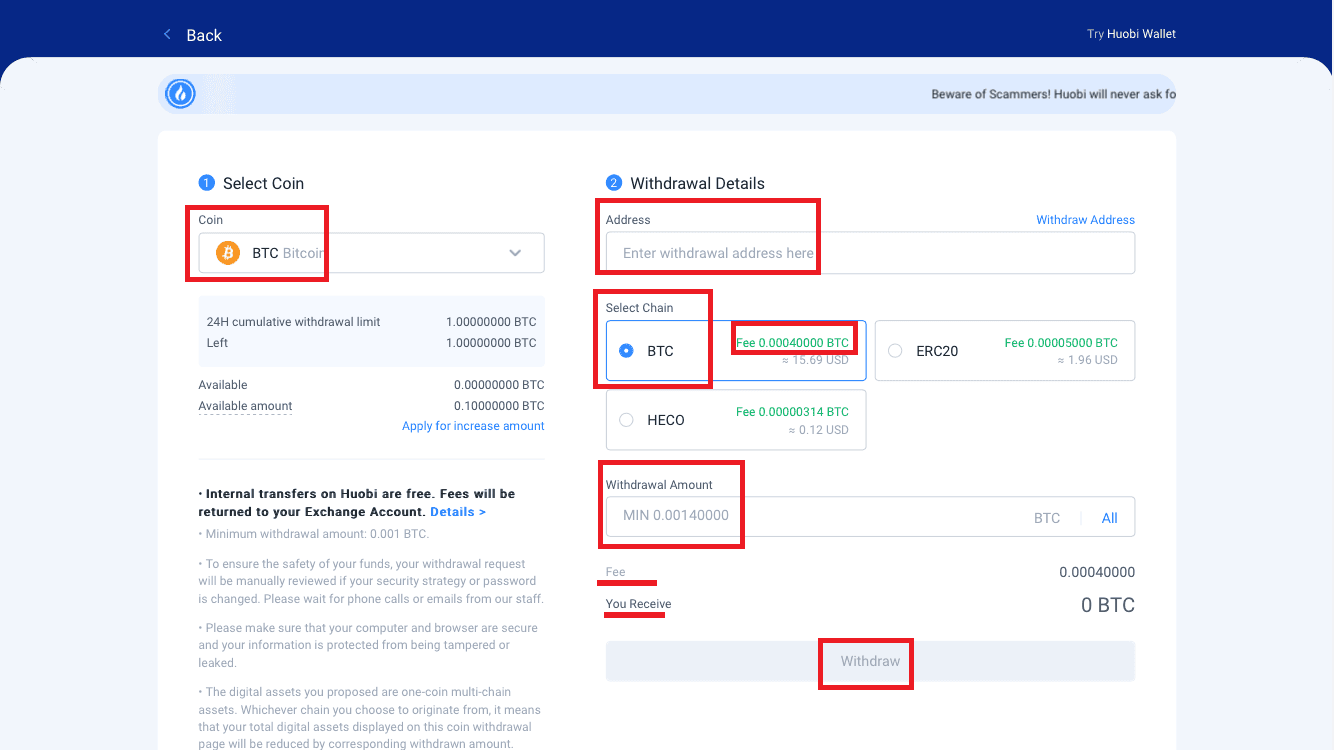The image size is (1334, 750).
Task: Click the 'Left' withdrawal limit label
Action: click(217, 343)
